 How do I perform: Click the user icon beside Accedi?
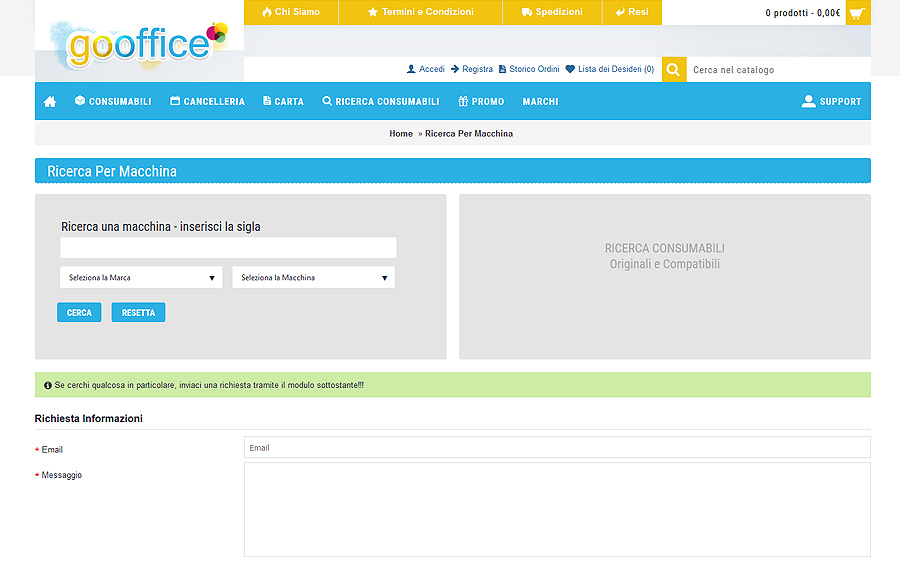coord(411,69)
